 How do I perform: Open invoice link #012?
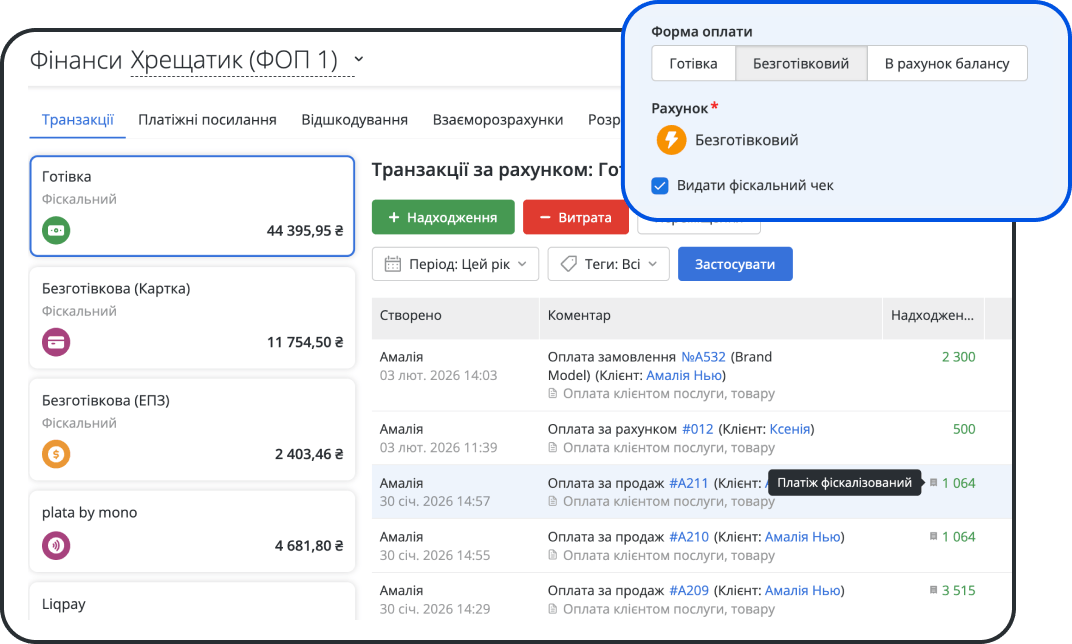(697, 429)
